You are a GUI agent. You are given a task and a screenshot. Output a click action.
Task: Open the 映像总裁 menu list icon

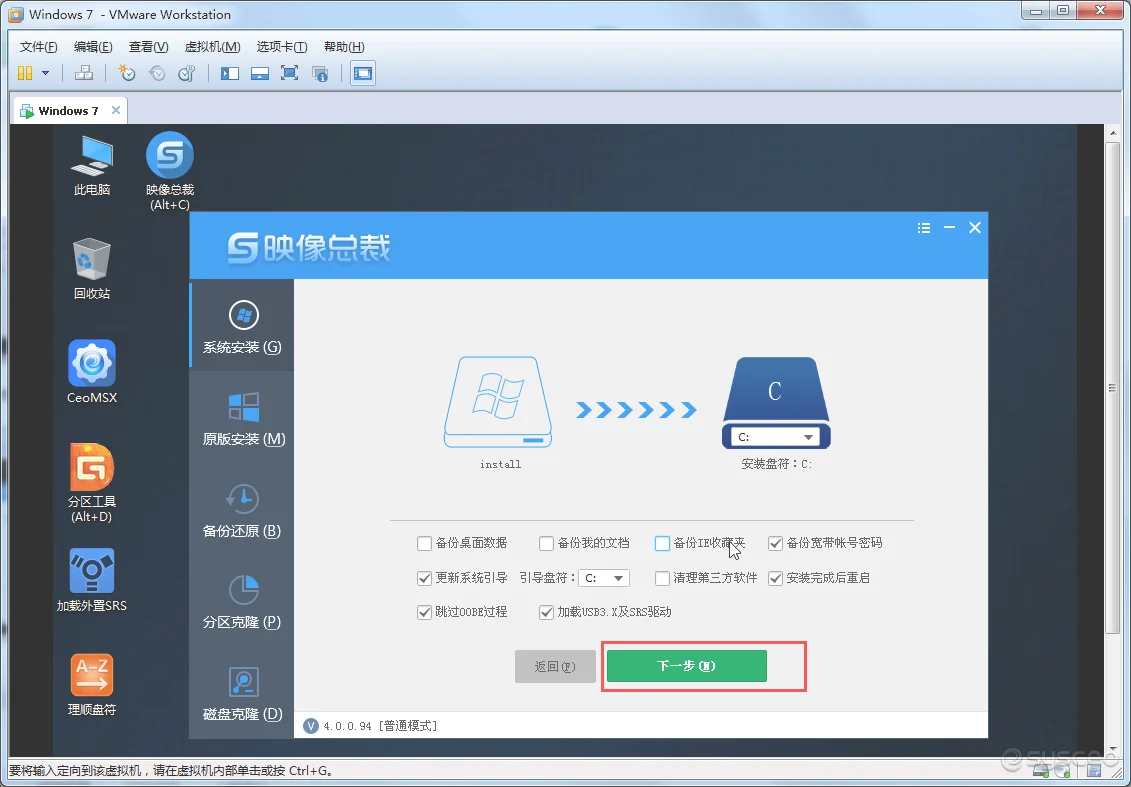[923, 228]
